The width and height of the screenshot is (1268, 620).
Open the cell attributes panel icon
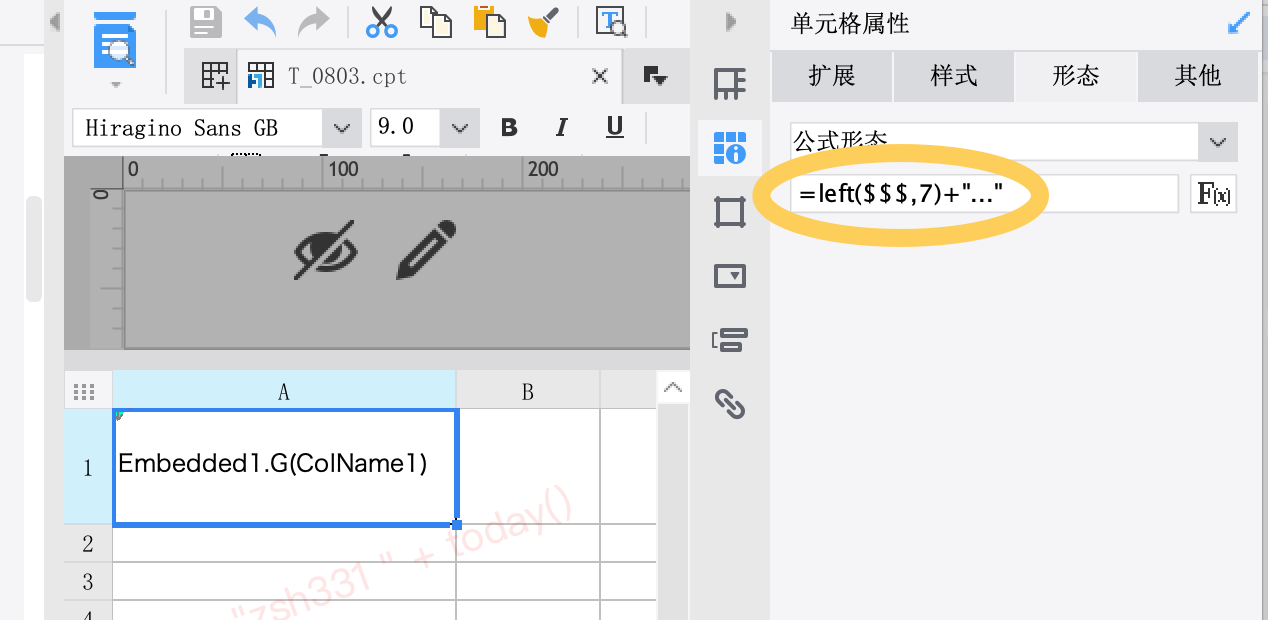pyautogui.click(x=730, y=148)
